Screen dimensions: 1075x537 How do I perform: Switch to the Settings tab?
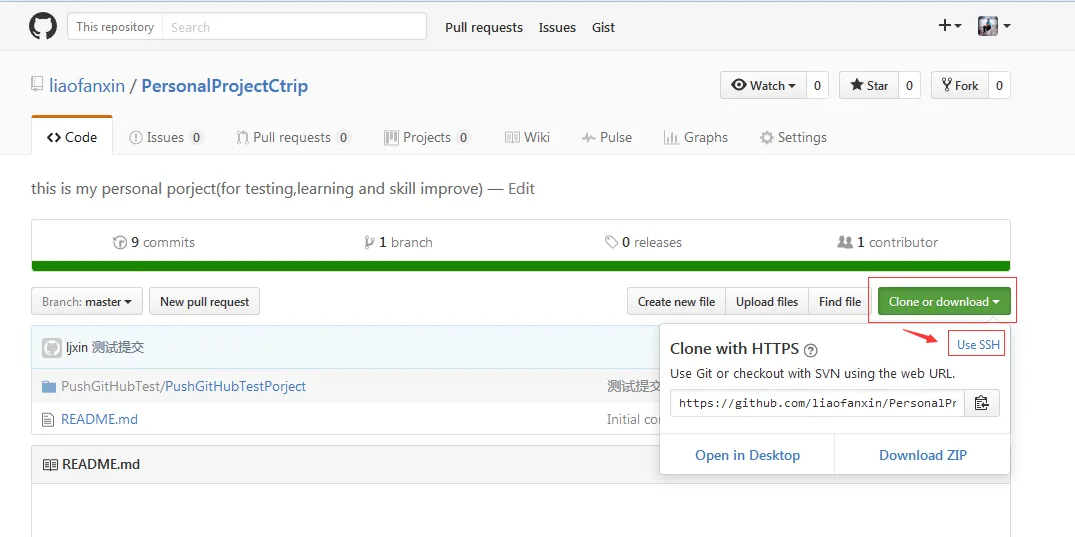[793, 137]
